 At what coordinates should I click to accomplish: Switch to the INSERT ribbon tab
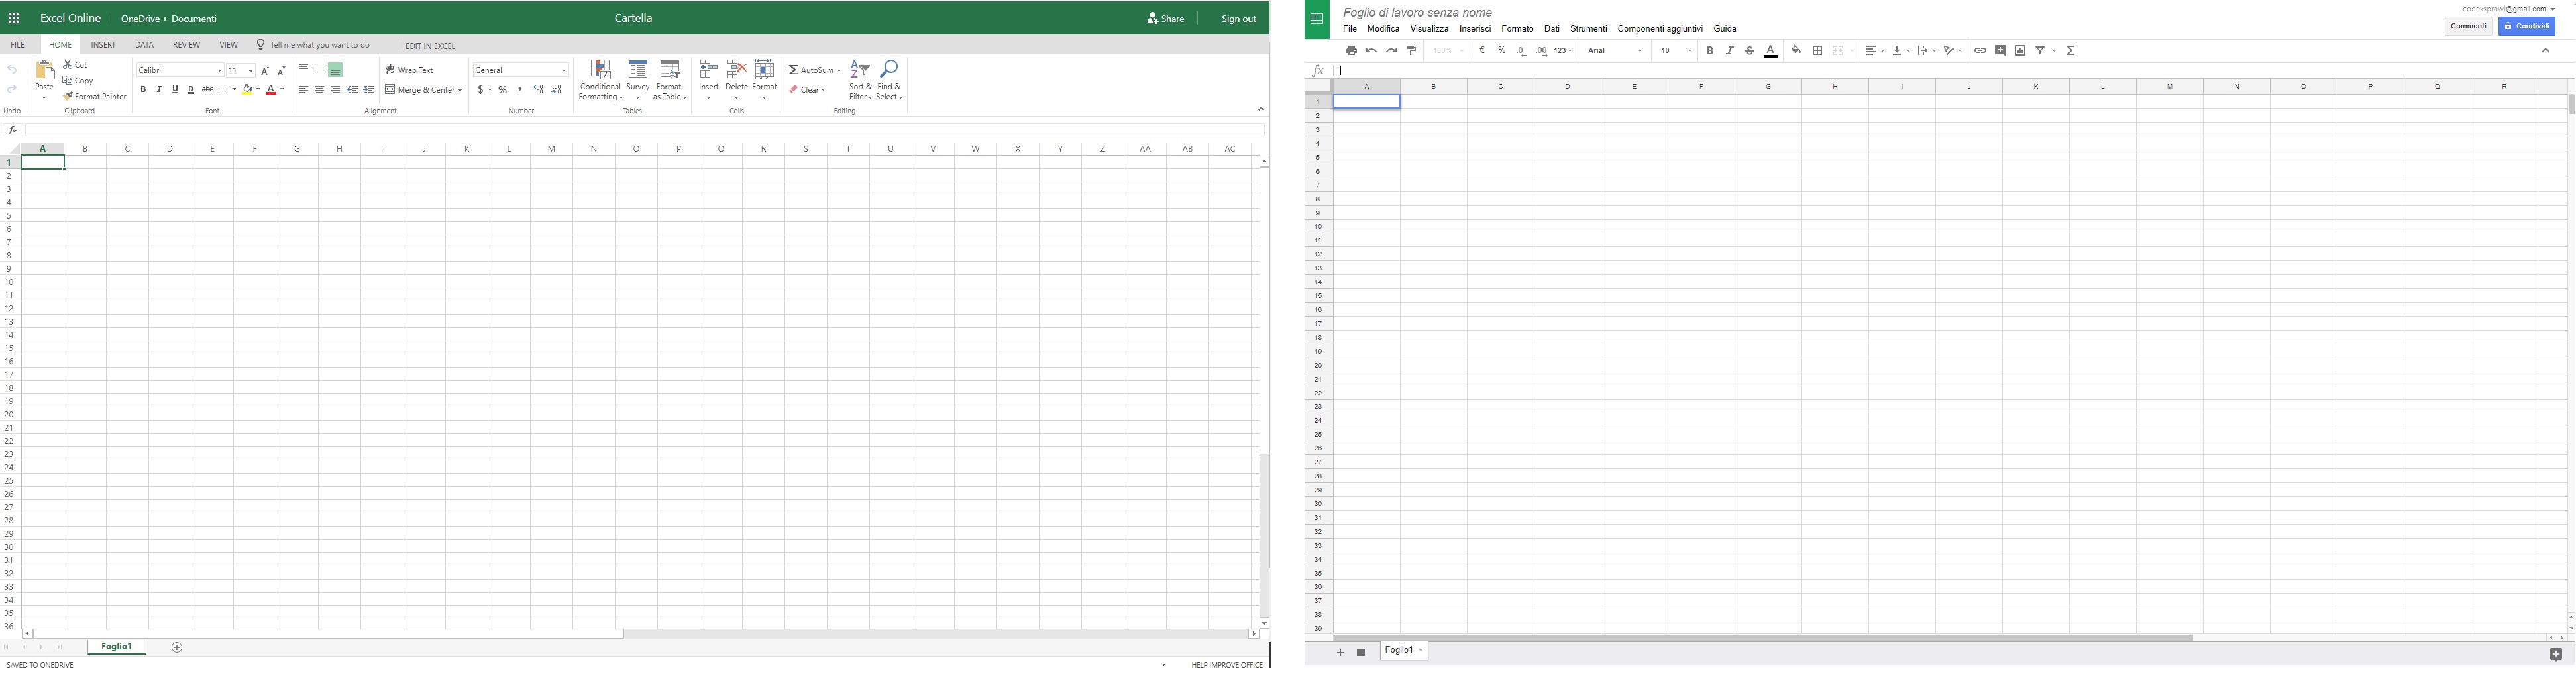[x=103, y=45]
